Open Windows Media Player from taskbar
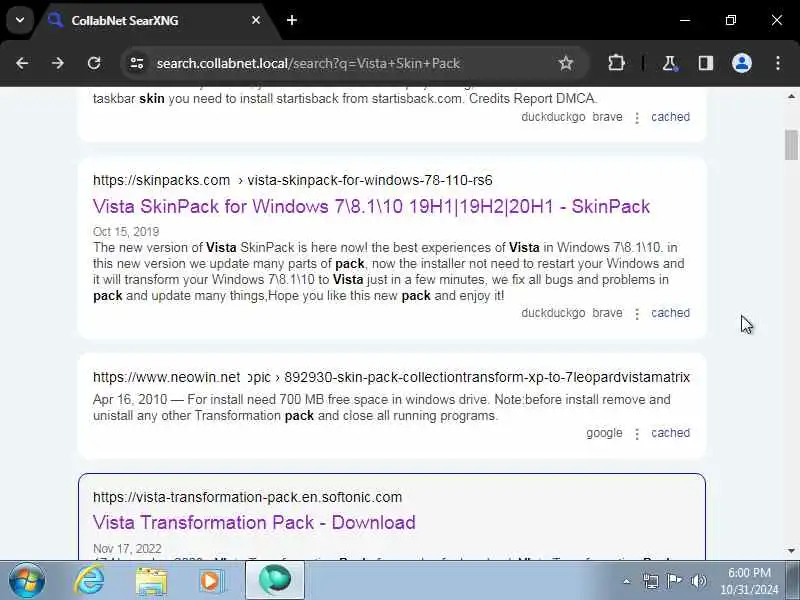This screenshot has height=600, width=800. click(x=211, y=581)
